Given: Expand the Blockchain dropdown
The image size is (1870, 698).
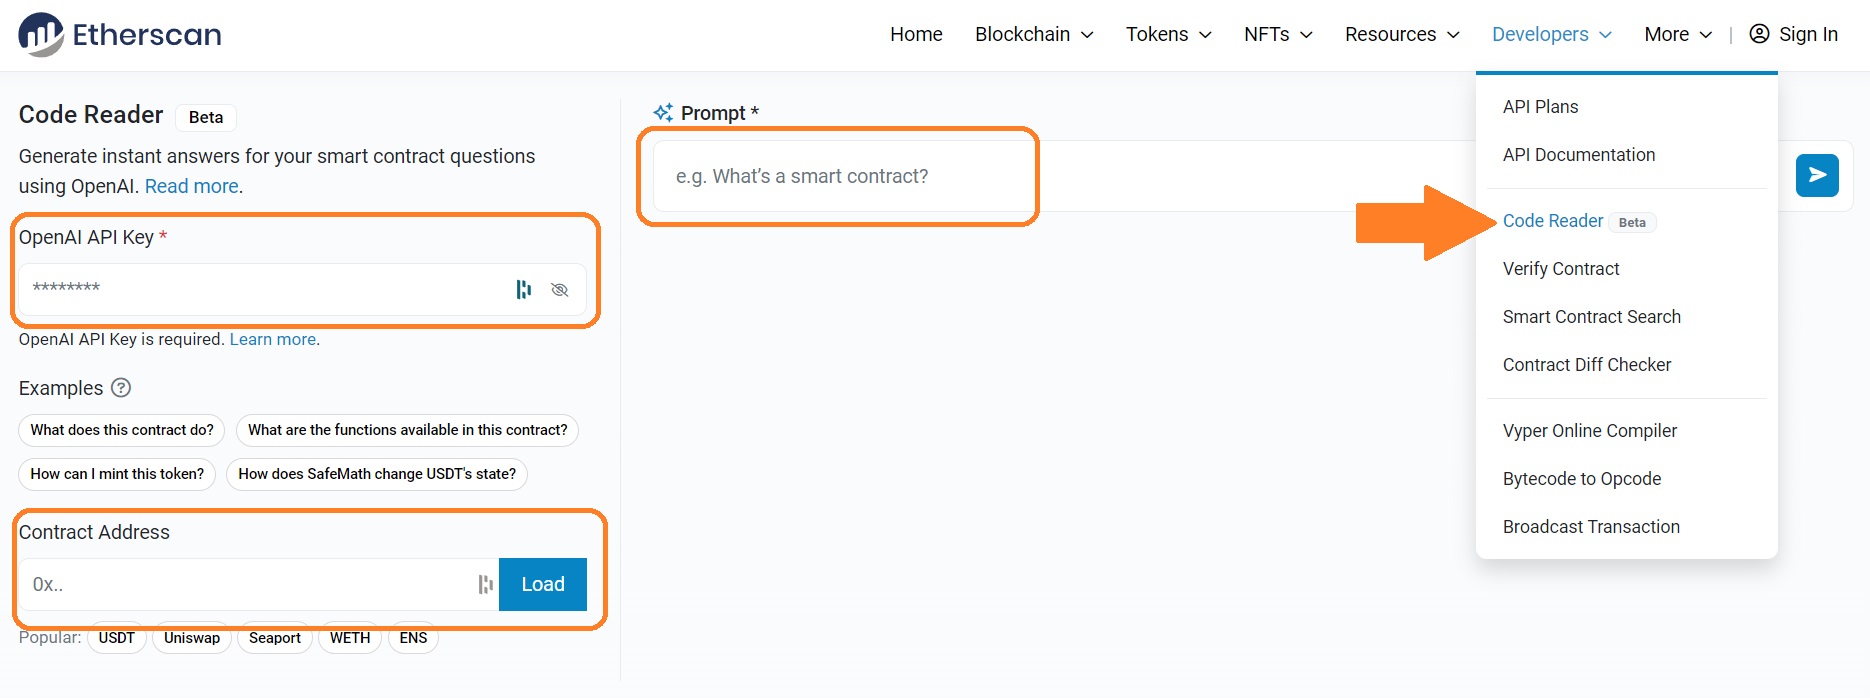Looking at the screenshot, I should [x=1024, y=33].
